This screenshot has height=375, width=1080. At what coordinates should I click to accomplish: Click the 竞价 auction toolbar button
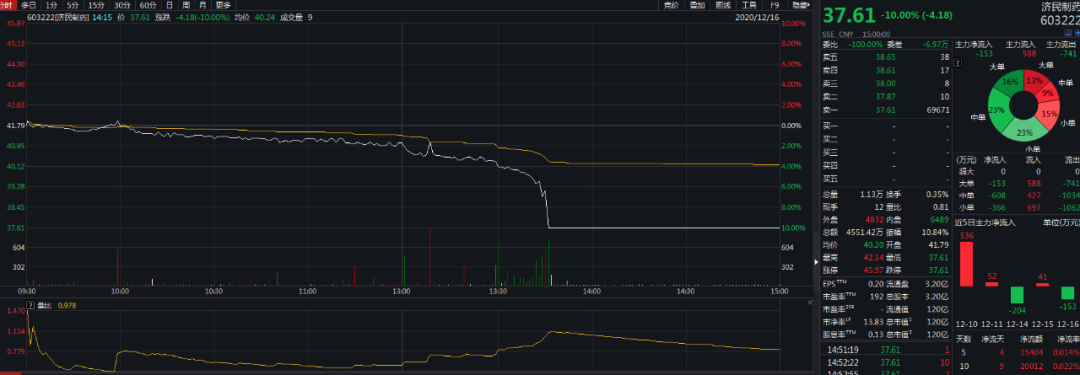pos(672,5)
